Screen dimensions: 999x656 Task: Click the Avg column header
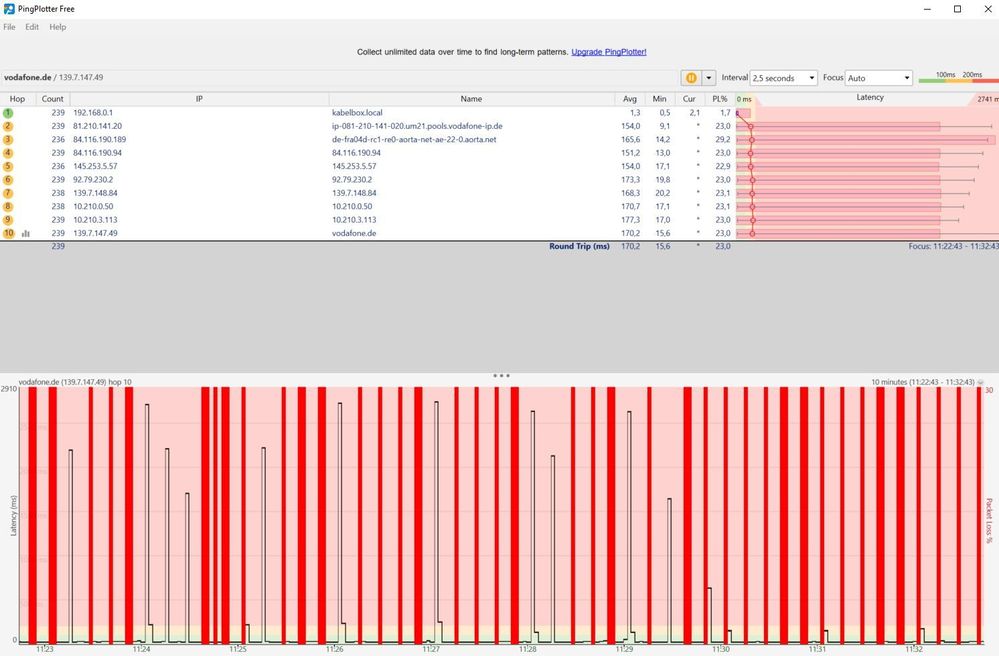[629, 99]
